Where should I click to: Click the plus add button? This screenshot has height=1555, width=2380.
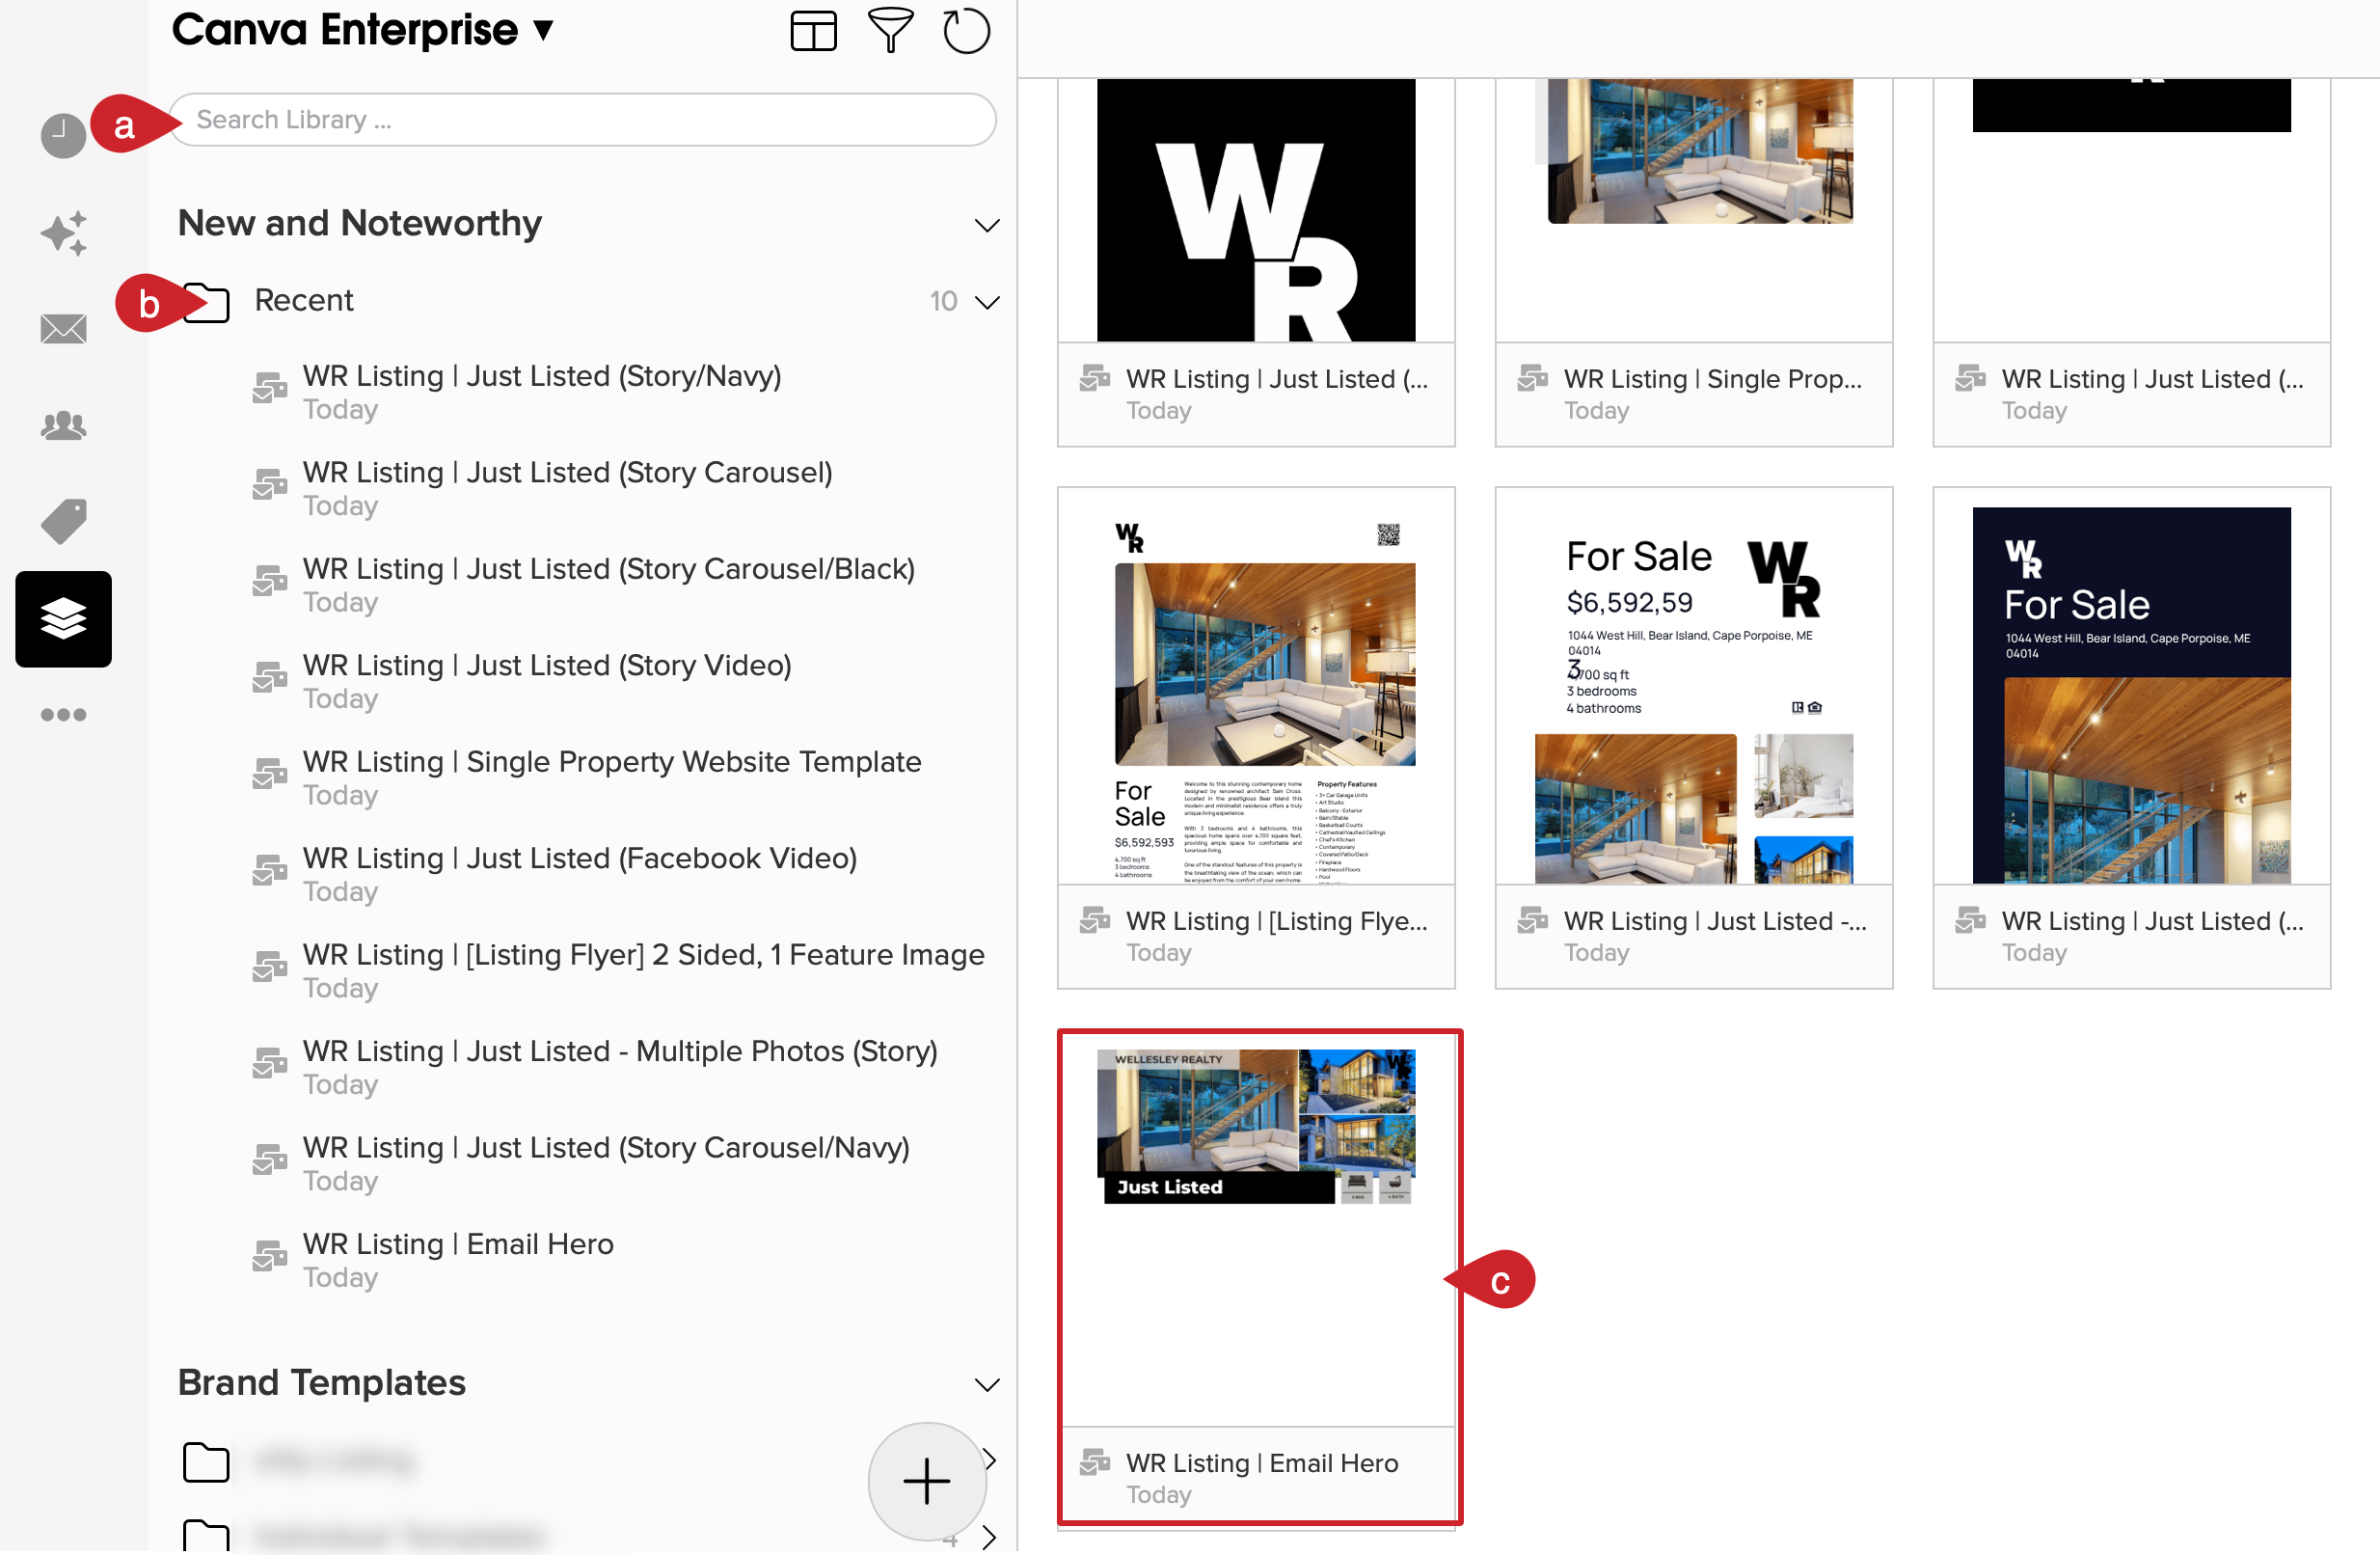tap(926, 1481)
